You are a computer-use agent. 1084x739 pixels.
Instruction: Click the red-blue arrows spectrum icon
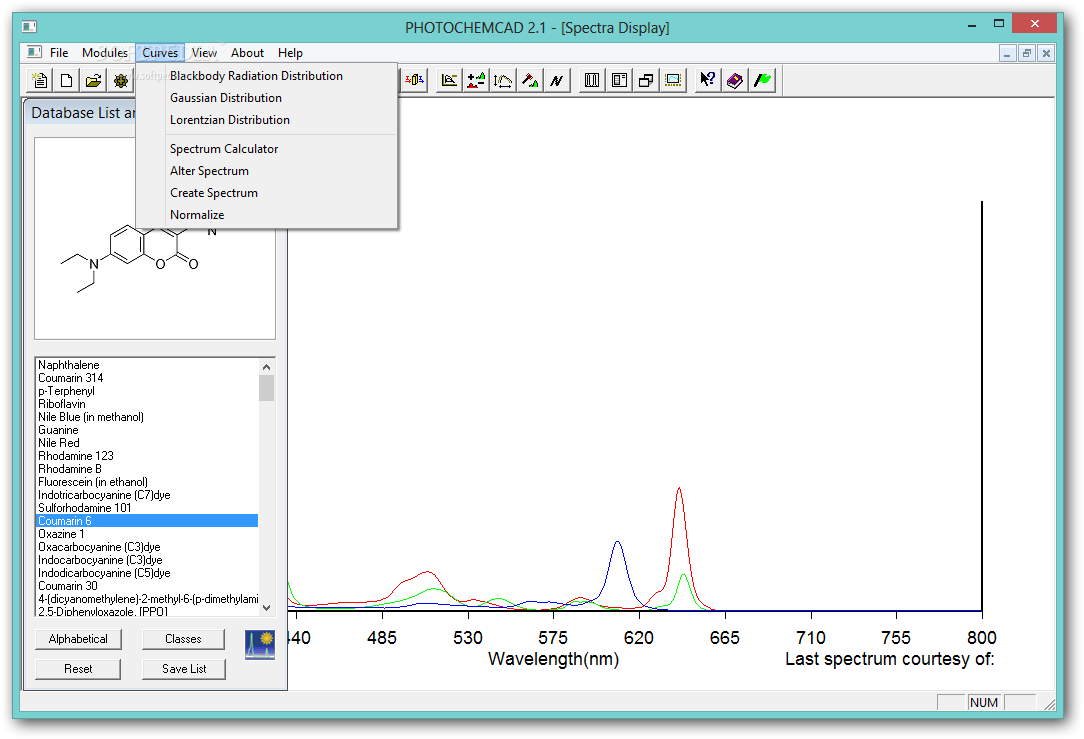click(x=414, y=80)
